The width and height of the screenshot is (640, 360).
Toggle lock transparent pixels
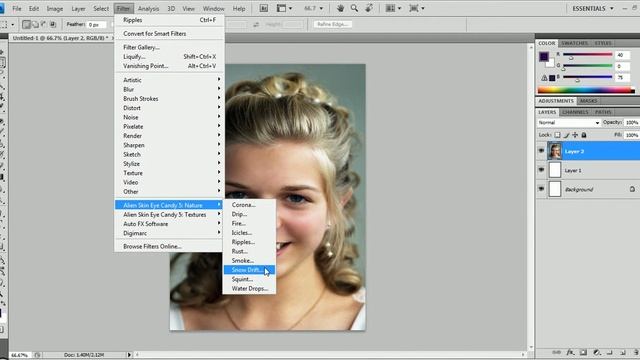click(x=557, y=135)
